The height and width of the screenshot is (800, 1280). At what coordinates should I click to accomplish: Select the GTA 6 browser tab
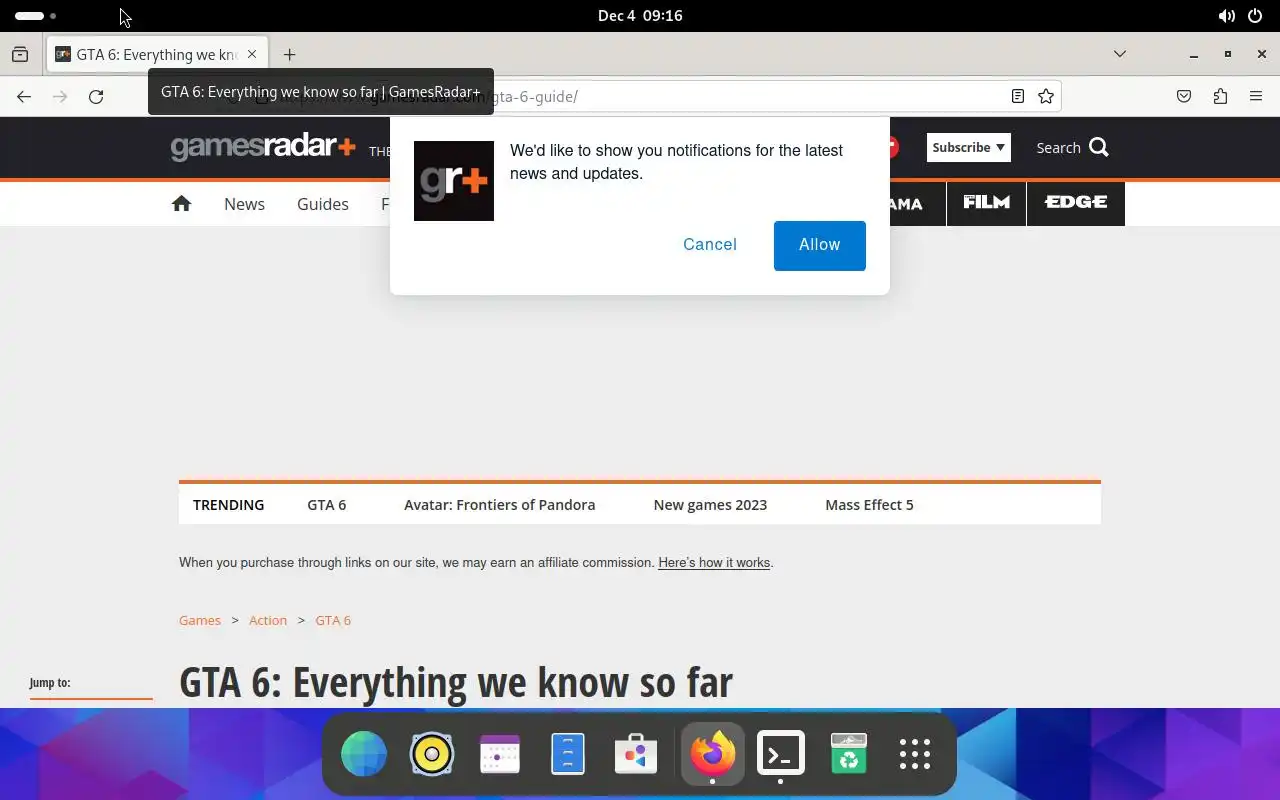157,54
